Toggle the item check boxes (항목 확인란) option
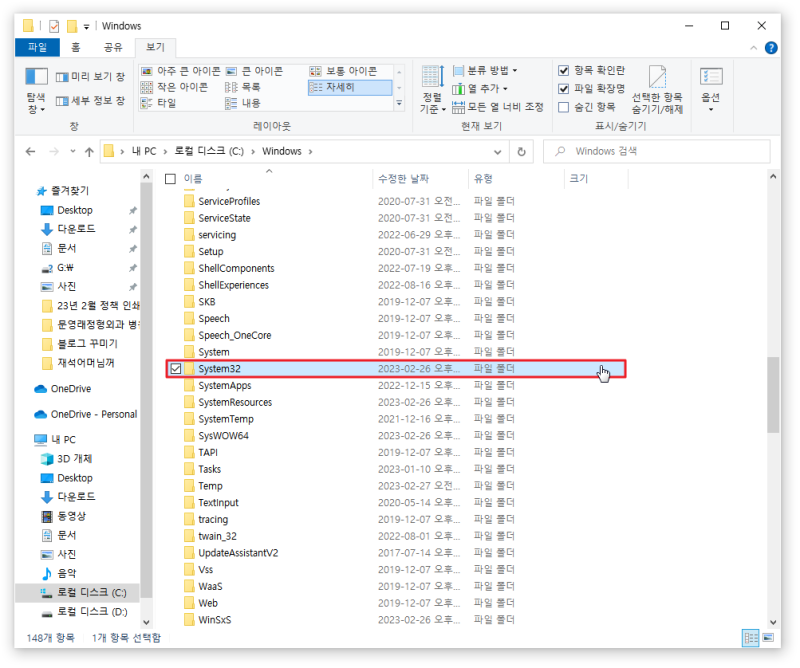This screenshot has height=668, width=800. tap(564, 70)
